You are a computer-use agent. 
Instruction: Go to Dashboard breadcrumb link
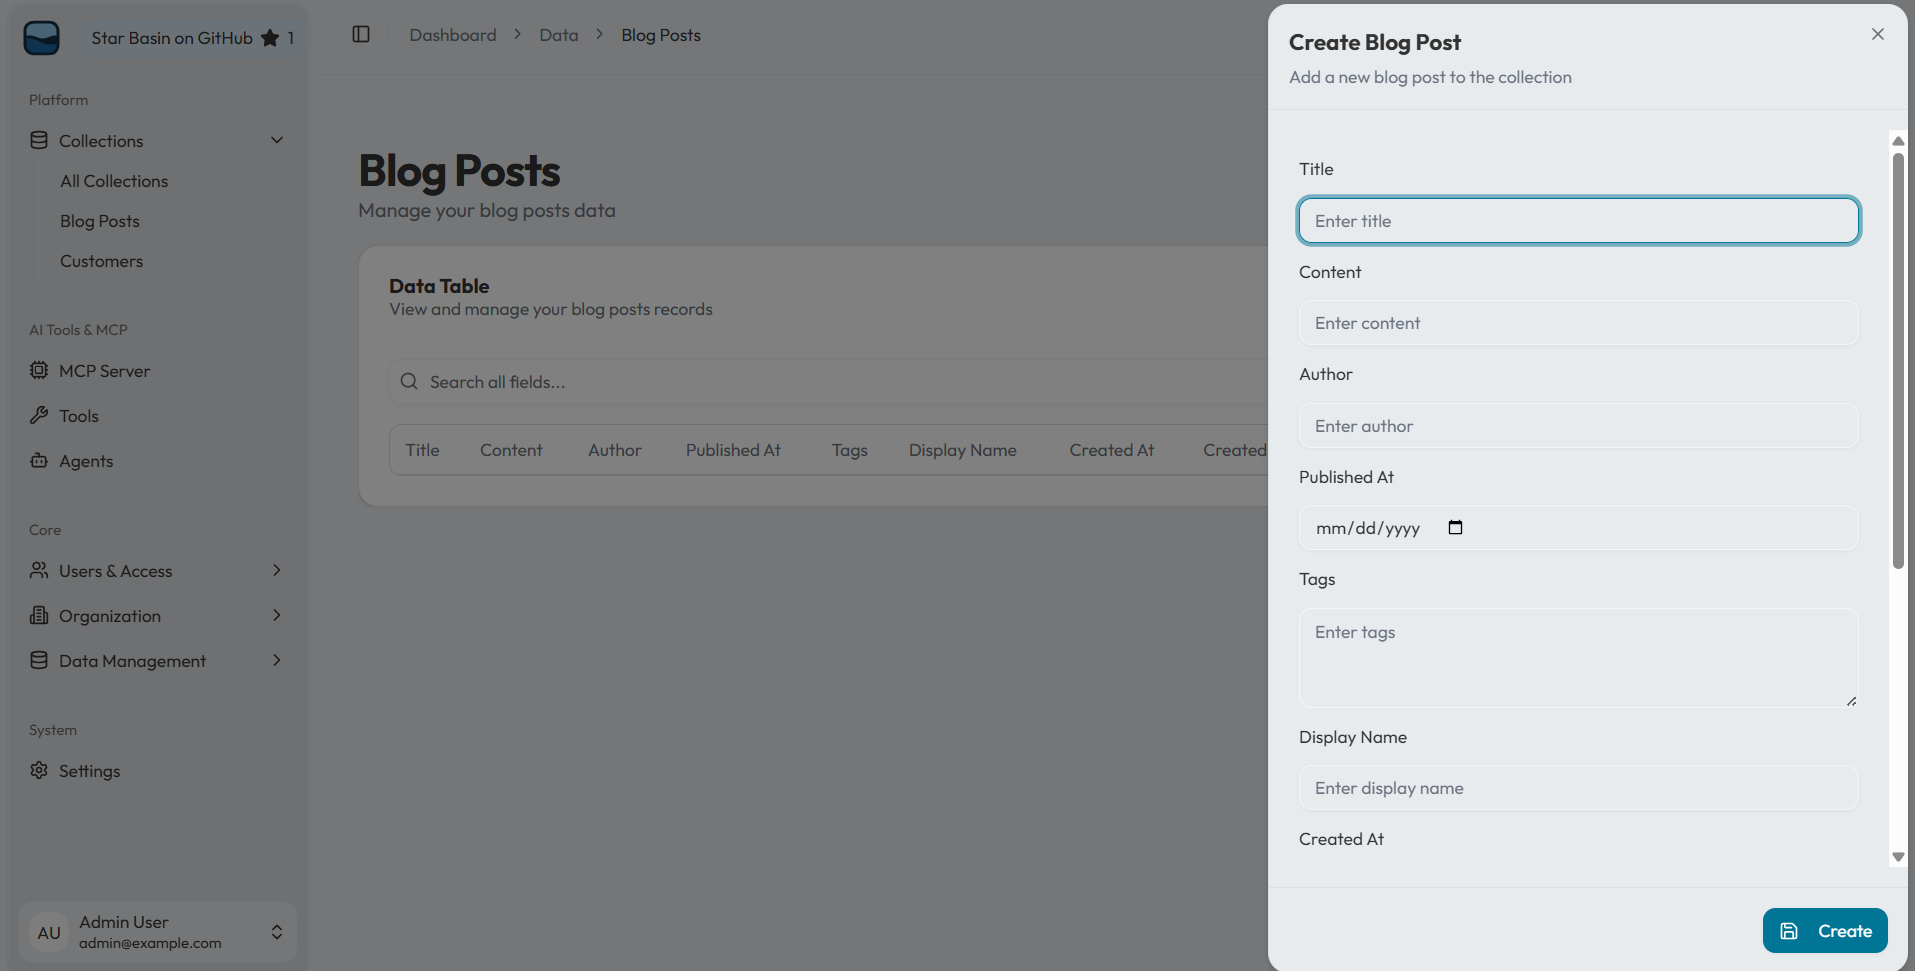coord(453,35)
